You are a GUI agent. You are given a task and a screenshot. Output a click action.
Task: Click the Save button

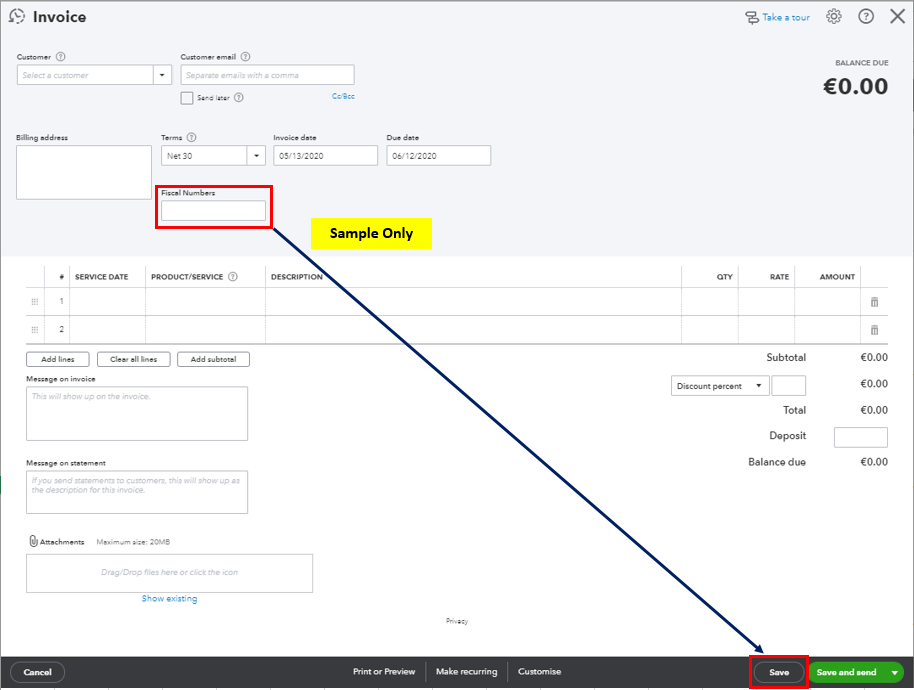click(779, 672)
